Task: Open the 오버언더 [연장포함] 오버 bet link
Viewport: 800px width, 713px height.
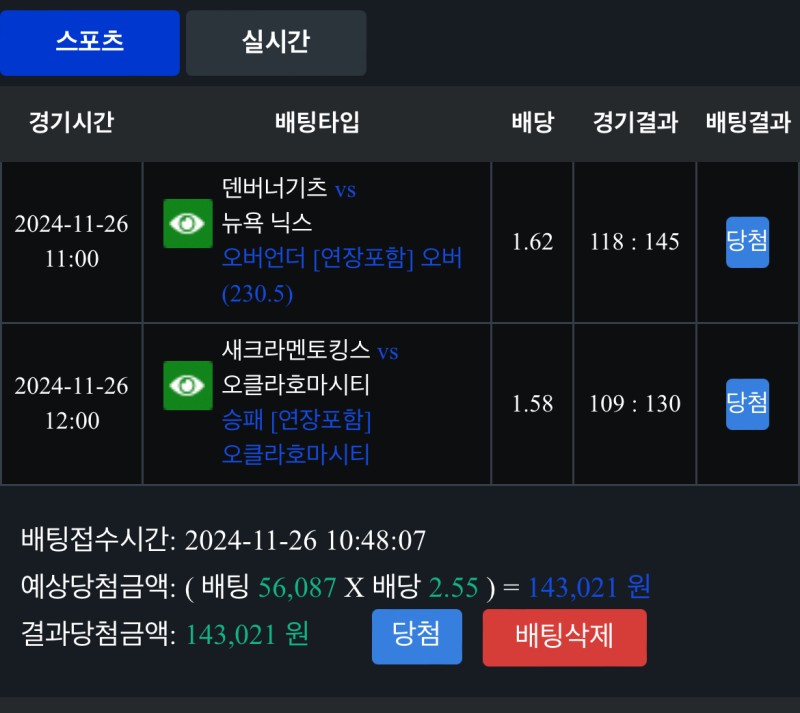Action: 342,258
